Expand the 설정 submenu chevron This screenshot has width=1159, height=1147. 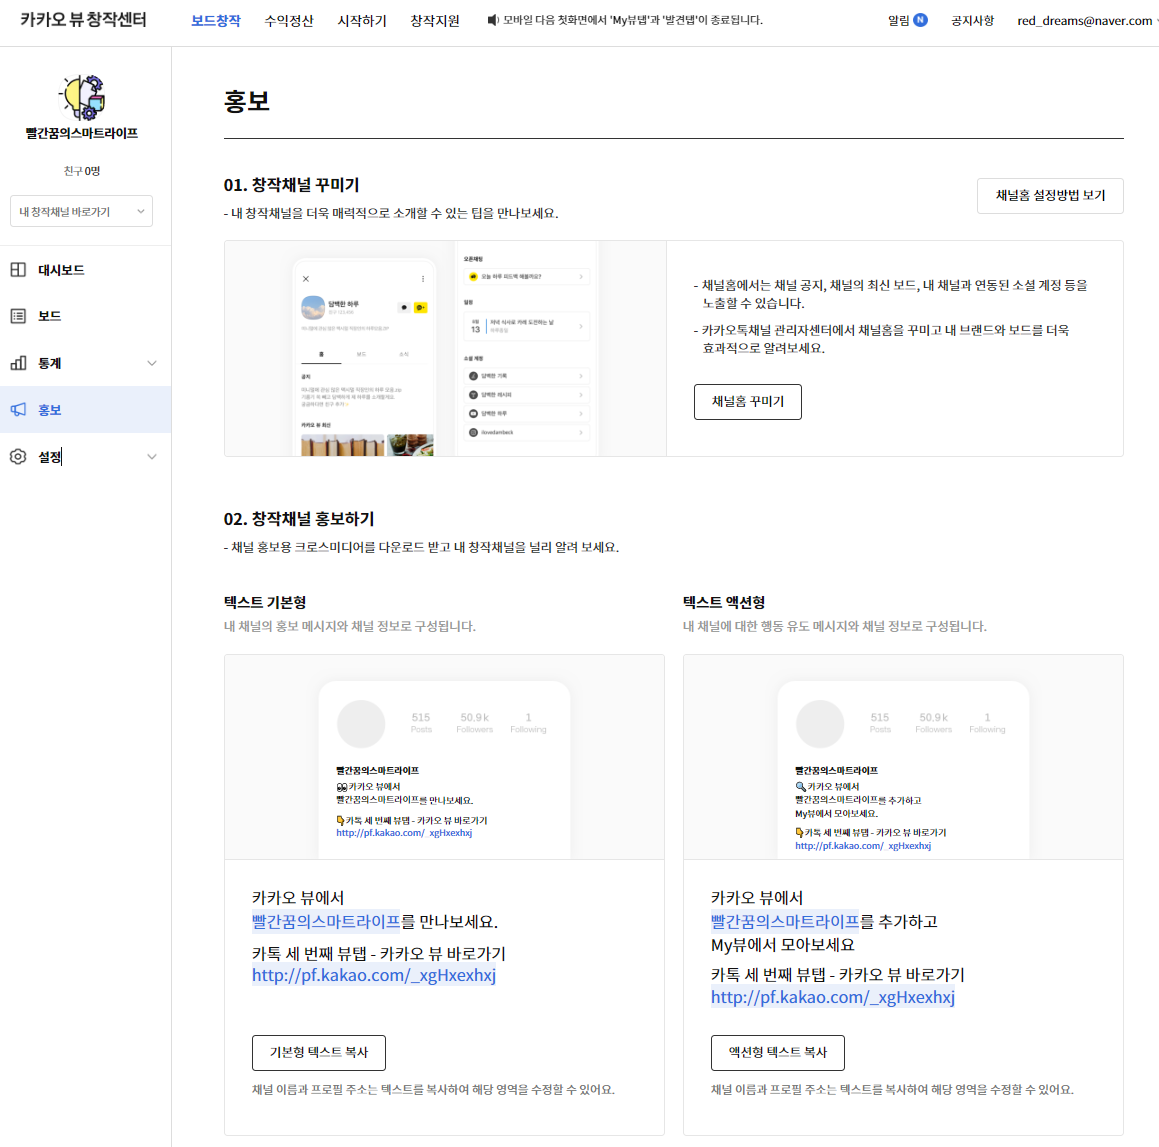152,457
